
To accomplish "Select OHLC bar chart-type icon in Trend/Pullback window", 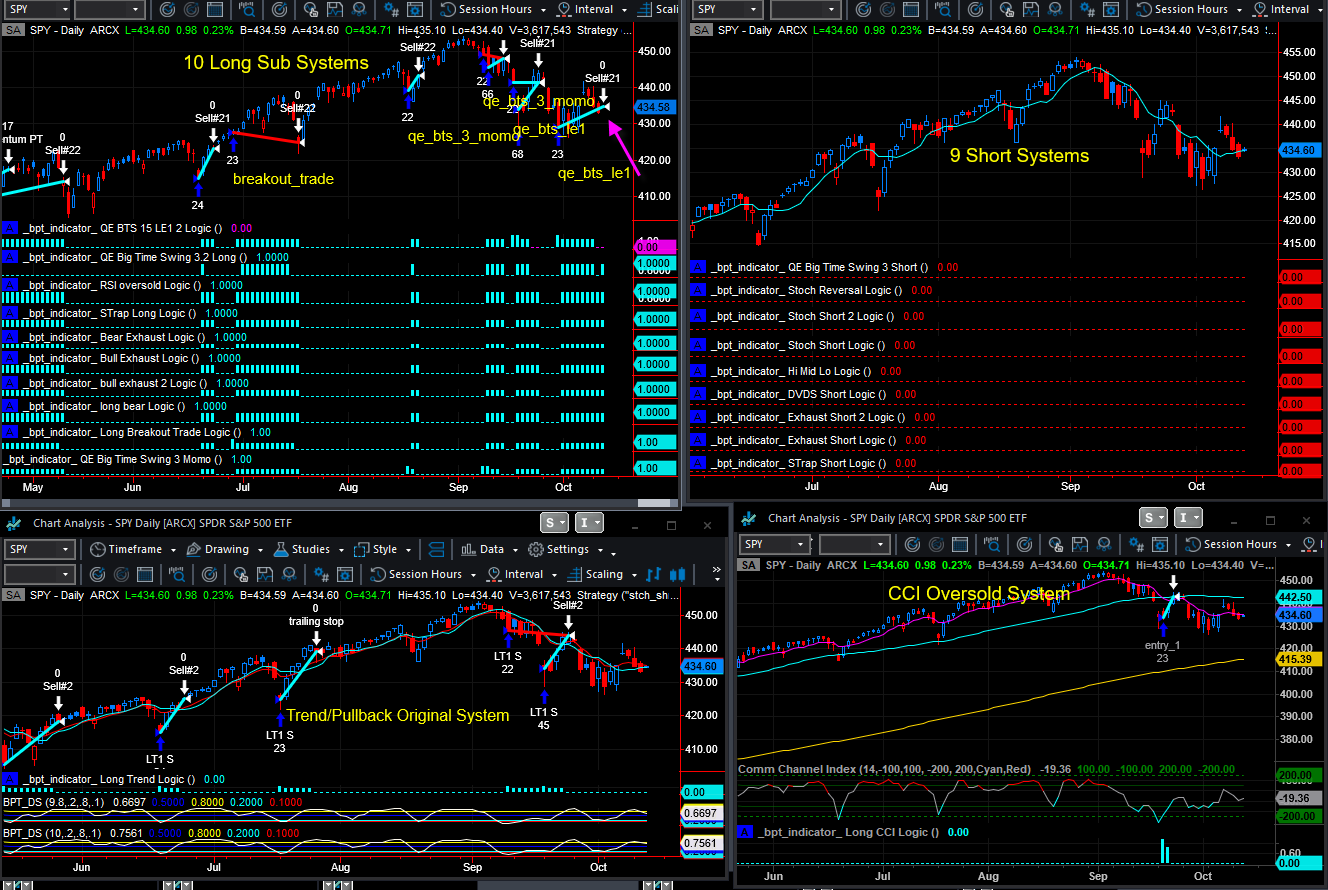I will (653, 574).
